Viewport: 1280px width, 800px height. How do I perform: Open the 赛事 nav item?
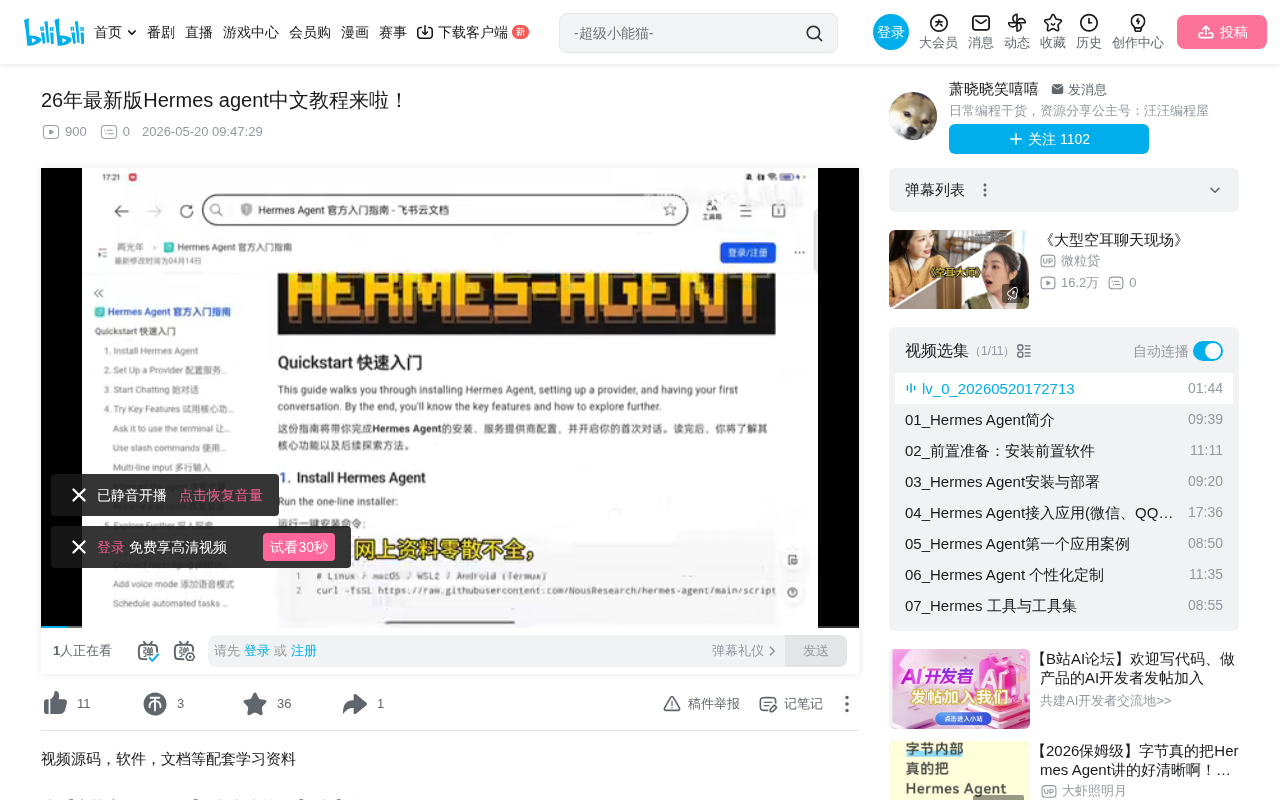point(393,32)
